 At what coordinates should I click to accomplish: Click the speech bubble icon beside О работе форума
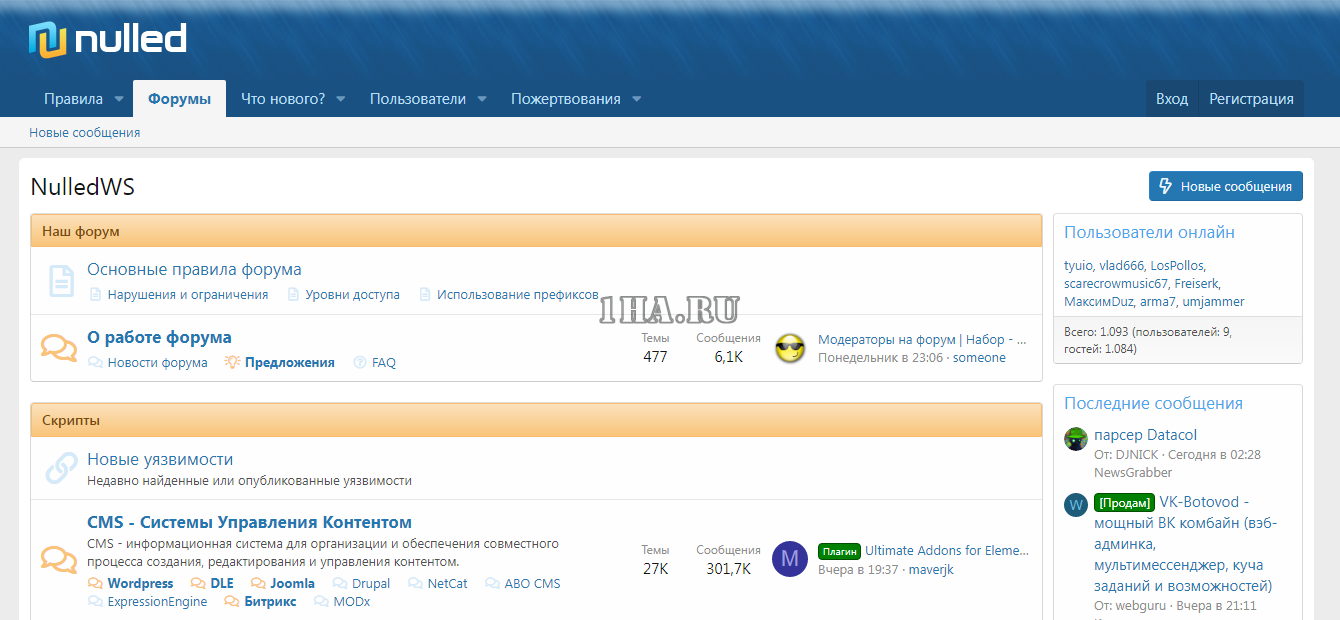pyautogui.click(x=59, y=348)
